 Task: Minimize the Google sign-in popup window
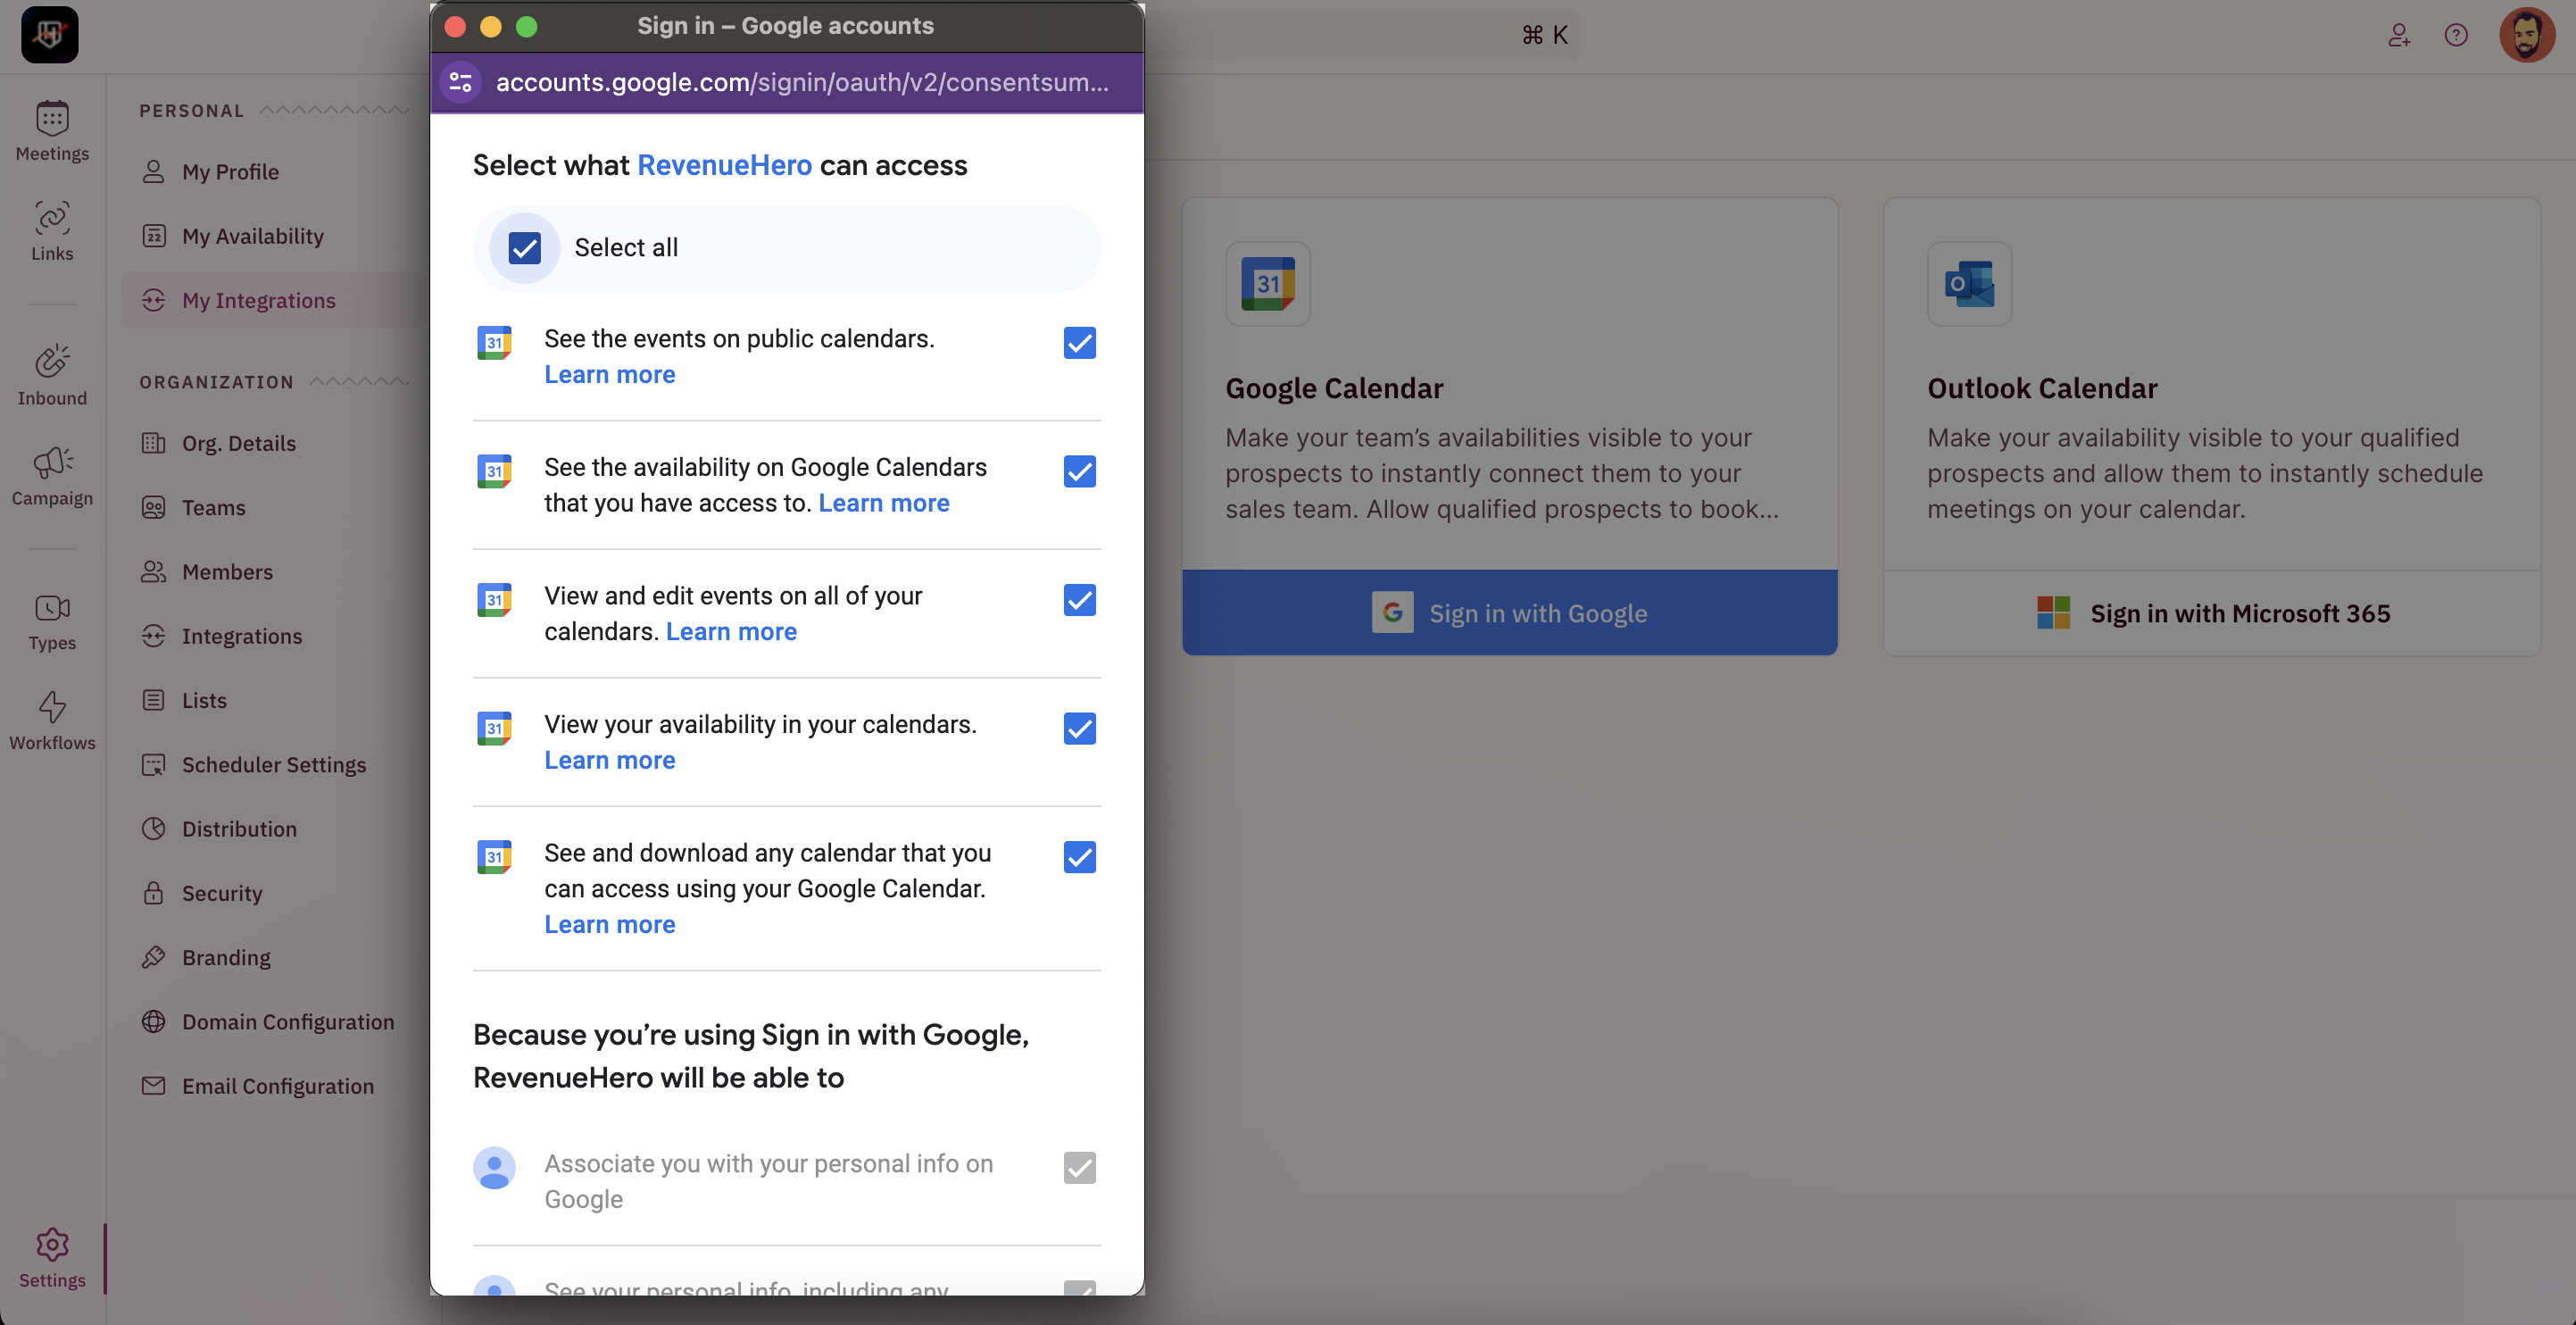(x=491, y=27)
